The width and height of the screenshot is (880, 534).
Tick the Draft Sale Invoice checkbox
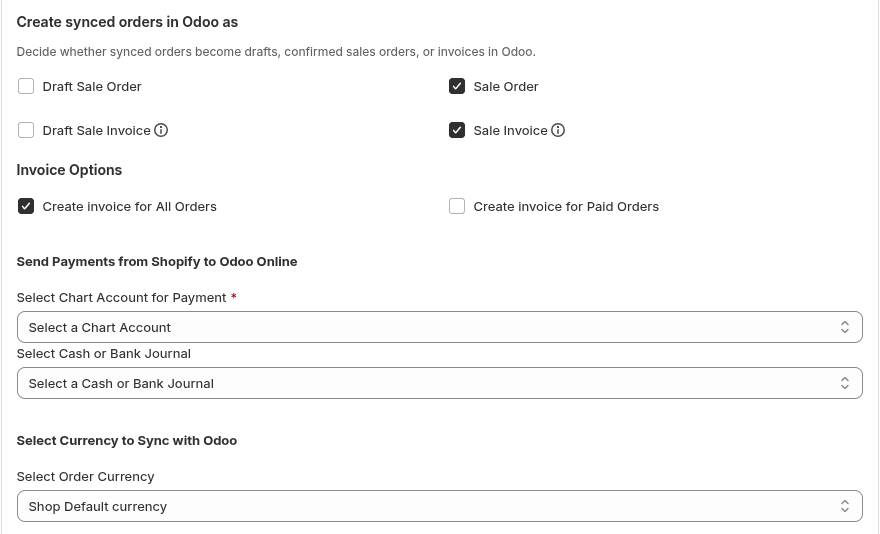tap(26, 130)
